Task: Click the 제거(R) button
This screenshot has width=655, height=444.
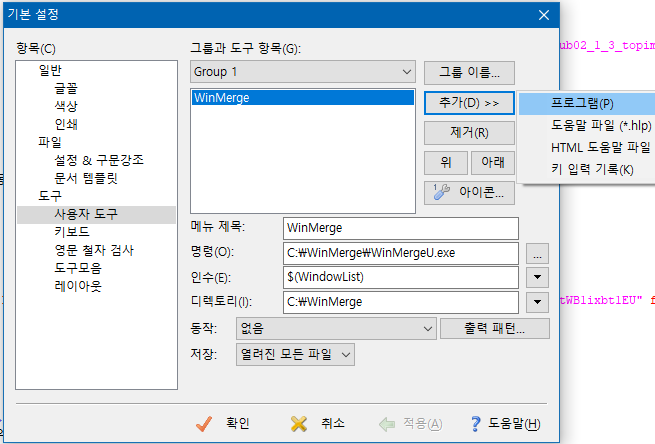Action: 469,133
